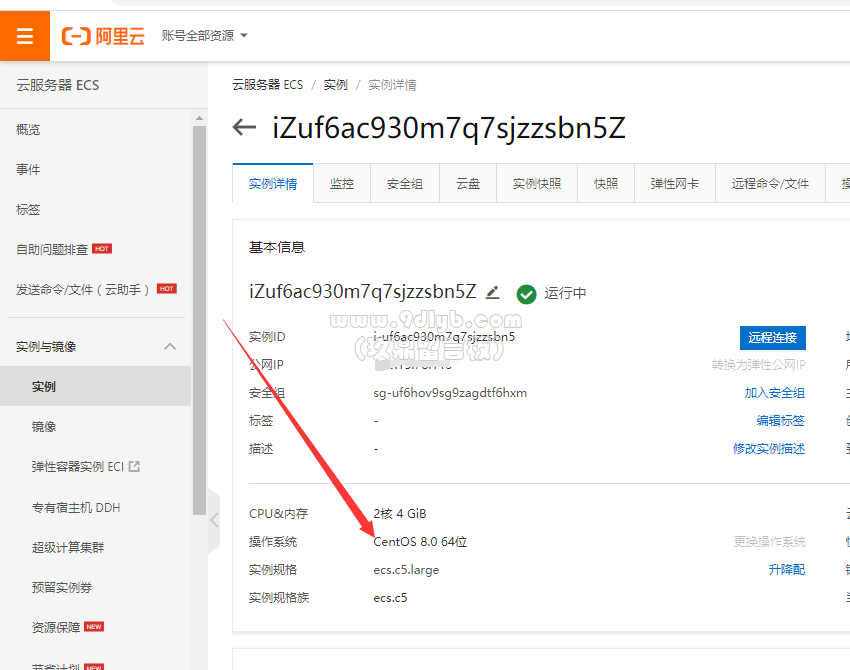The width and height of the screenshot is (850, 670).
Task: Click the 运行中 status text
Action: tap(565, 293)
